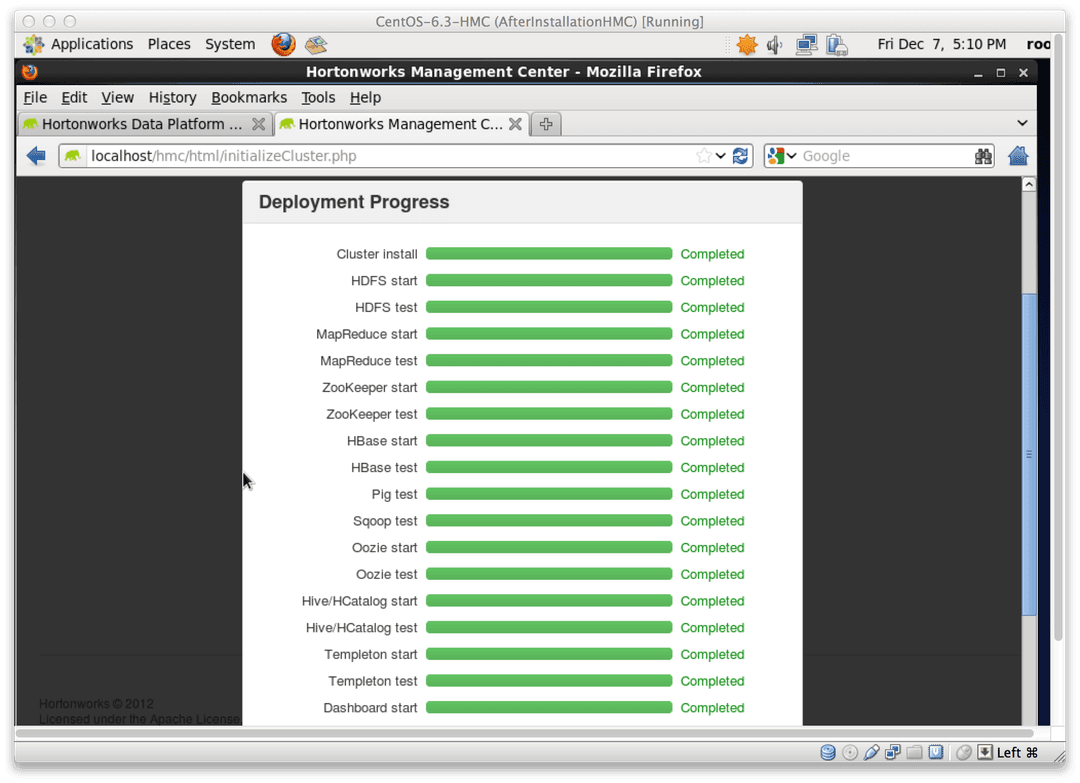Open the Bookmarks menu
The height and width of the screenshot is (783, 1080).
click(x=249, y=97)
